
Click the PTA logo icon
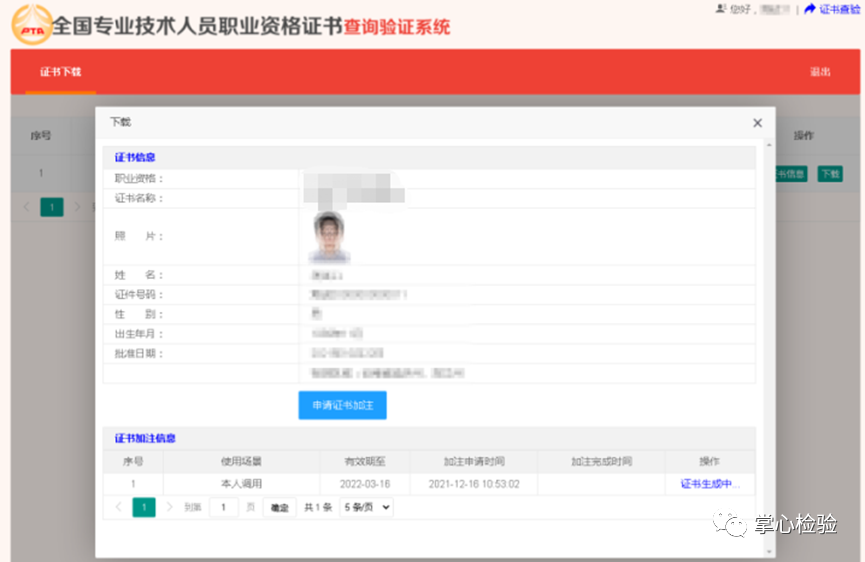coord(32,25)
